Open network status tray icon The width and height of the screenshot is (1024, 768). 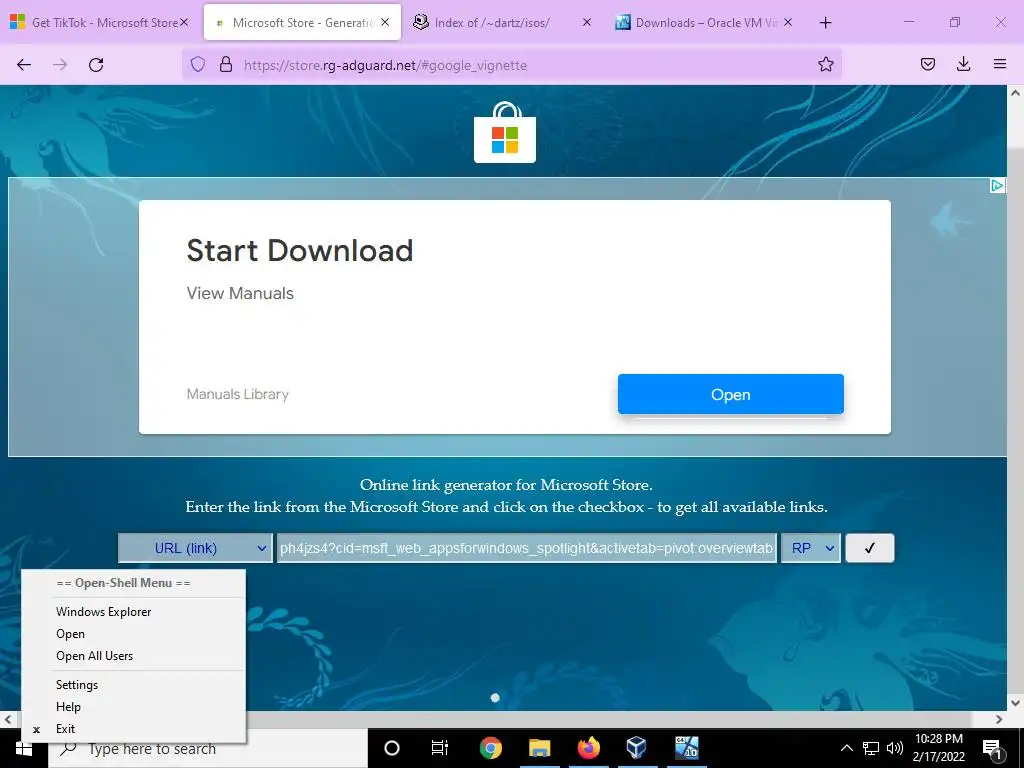tap(871, 748)
